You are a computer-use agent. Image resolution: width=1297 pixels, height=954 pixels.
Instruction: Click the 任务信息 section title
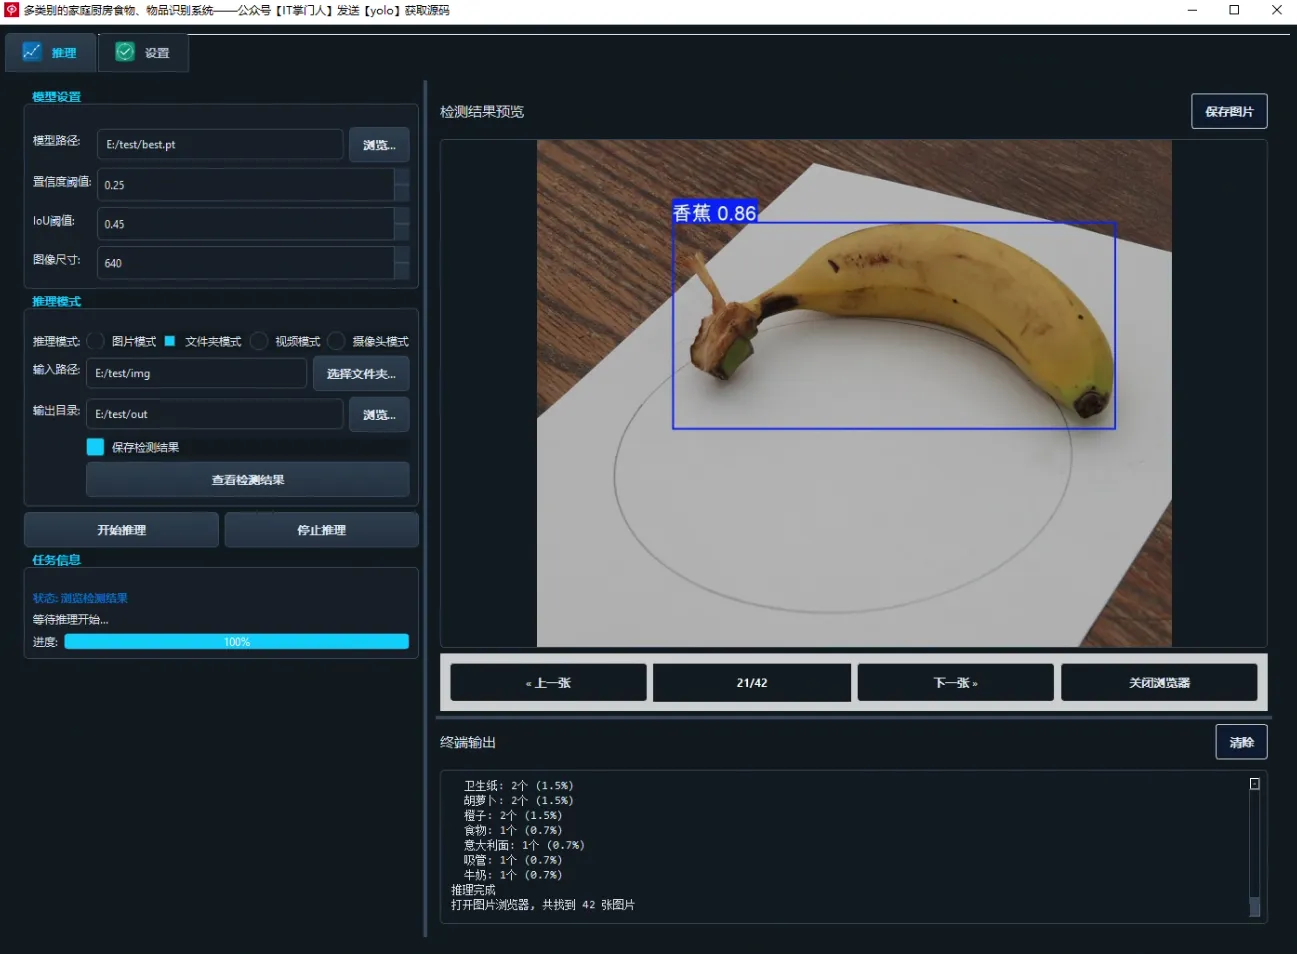[56, 560]
